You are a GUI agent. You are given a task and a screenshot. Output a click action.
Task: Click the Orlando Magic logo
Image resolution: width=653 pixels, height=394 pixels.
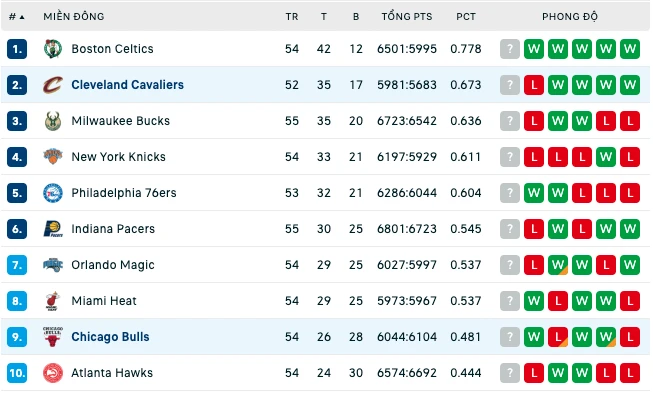pos(53,265)
